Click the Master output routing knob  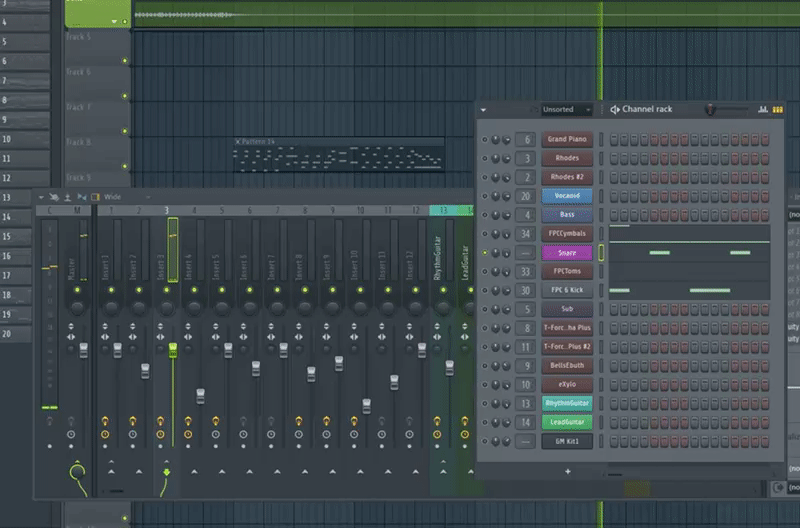(x=77, y=472)
